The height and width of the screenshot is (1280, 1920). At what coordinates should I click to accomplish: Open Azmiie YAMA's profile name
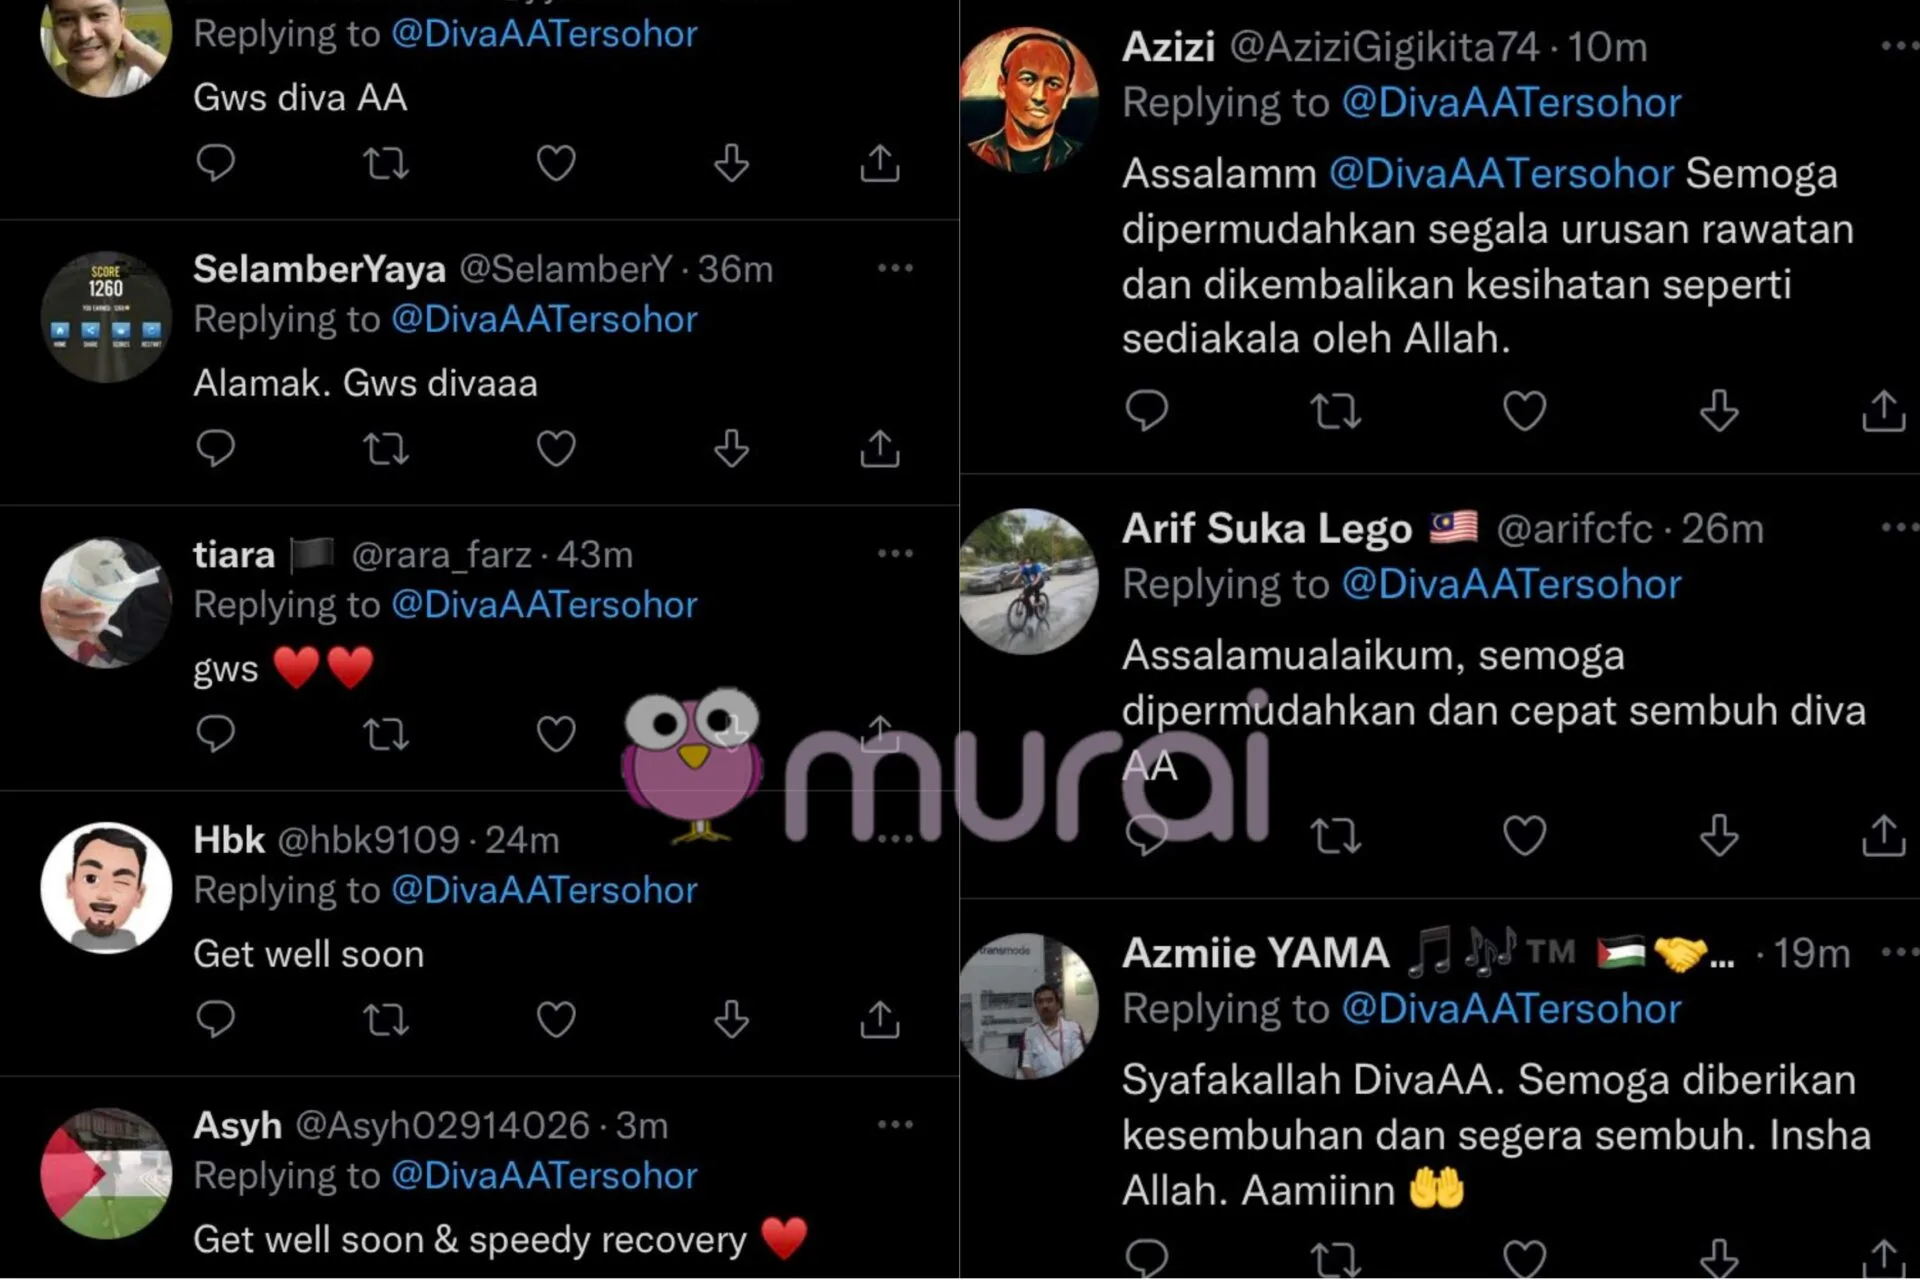tap(1255, 953)
